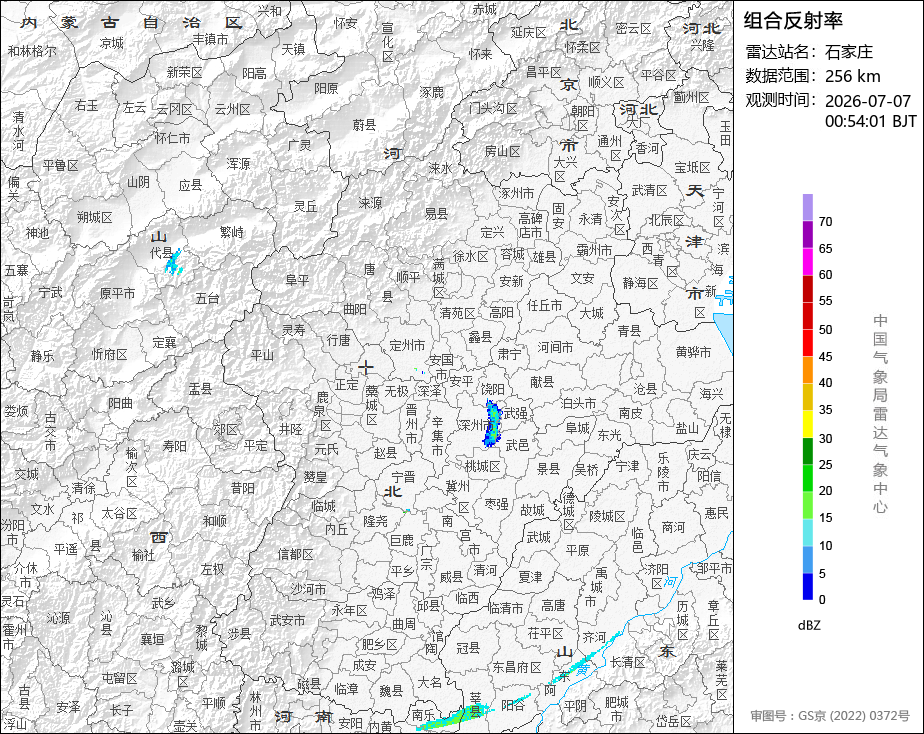Pick the cyan 10–15 legend color
The width and height of the screenshot is (924, 734).
[x=807, y=532]
